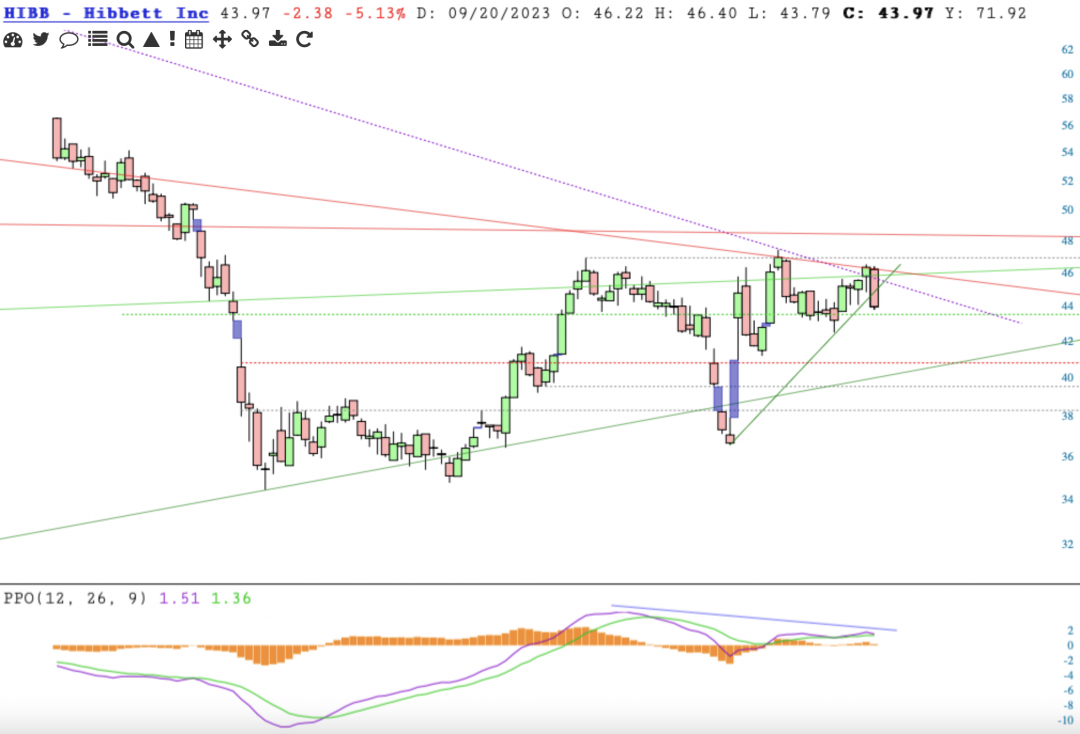Open the calendar icon
The image size is (1080, 734).
click(194, 39)
